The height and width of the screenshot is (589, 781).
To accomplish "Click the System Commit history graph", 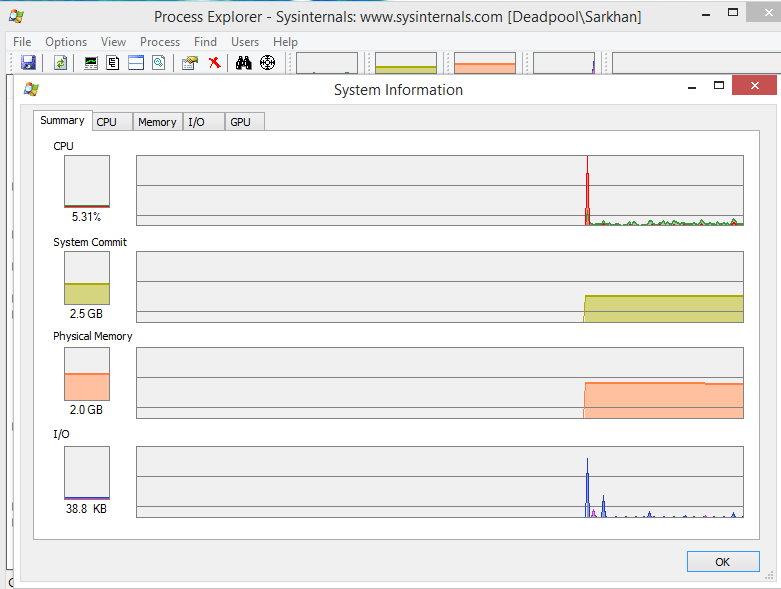I will pos(440,287).
